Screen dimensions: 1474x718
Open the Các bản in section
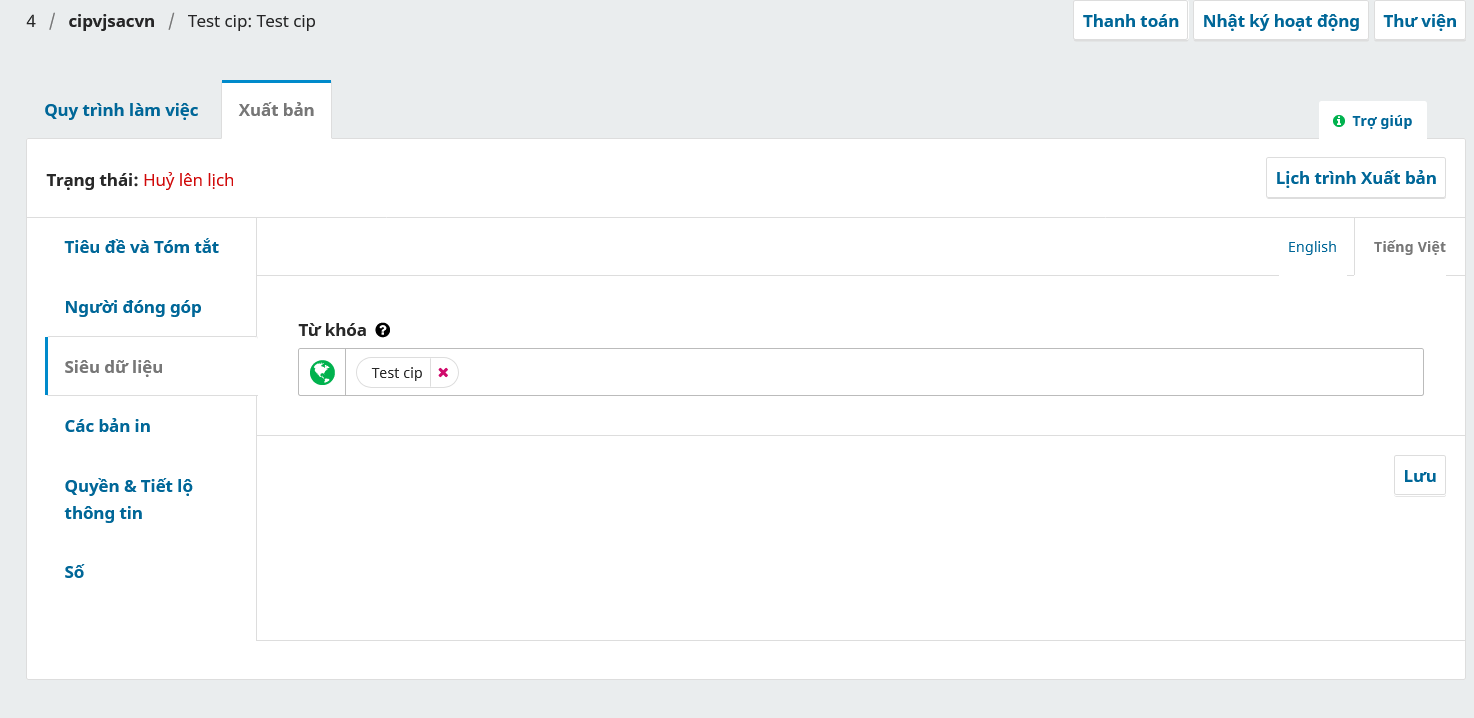(x=108, y=426)
